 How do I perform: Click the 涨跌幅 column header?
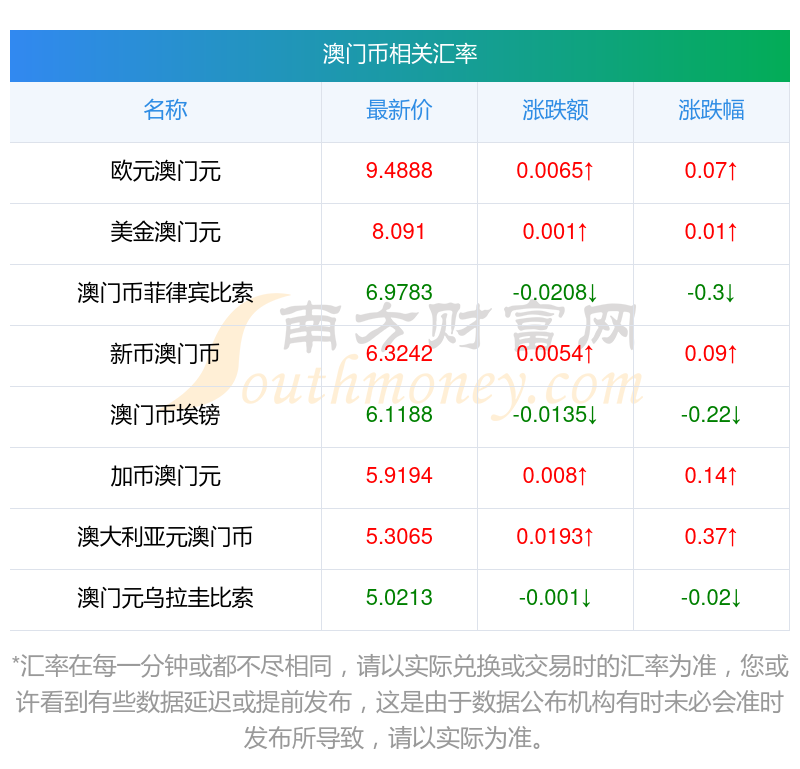click(711, 110)
